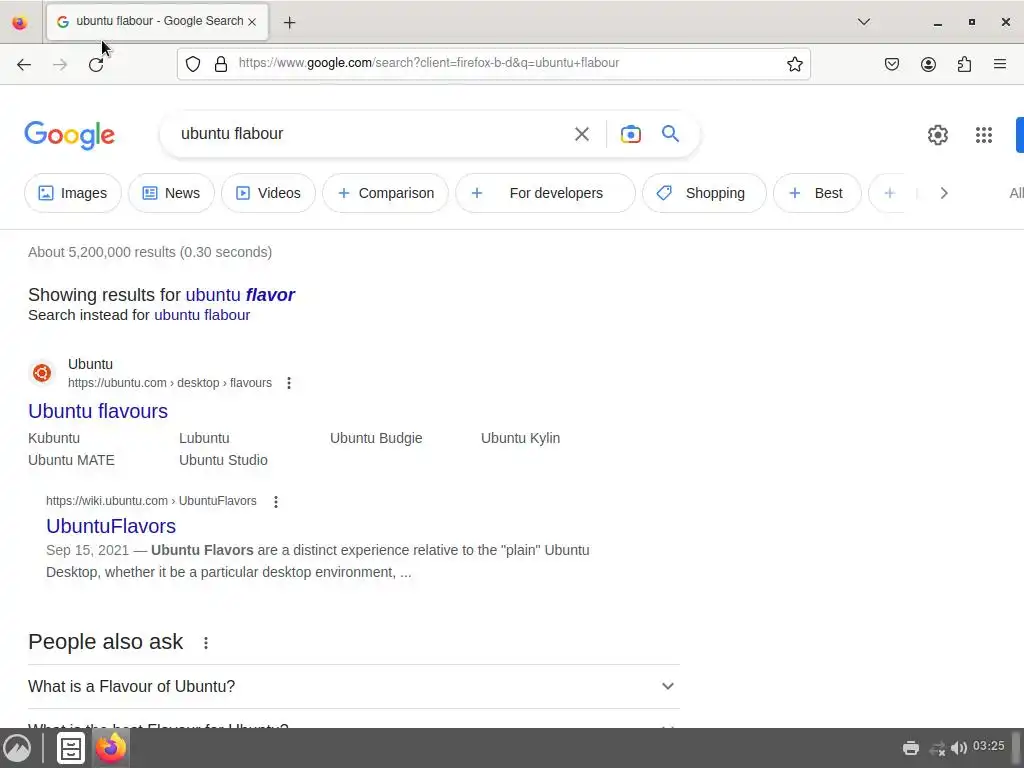Select the ubuntu flabour Google Search tab
The width and height of the screenshot is (1024, 768).
coord(157,22)
